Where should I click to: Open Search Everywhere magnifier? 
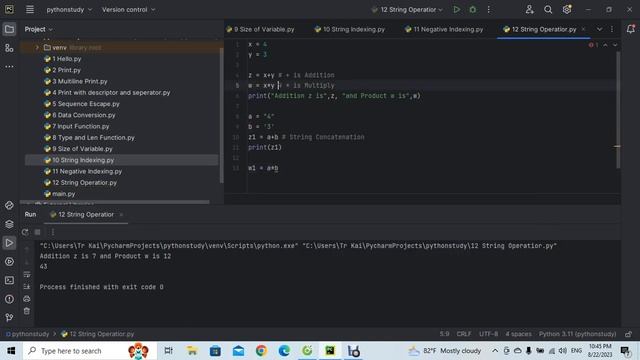[548, 9]
